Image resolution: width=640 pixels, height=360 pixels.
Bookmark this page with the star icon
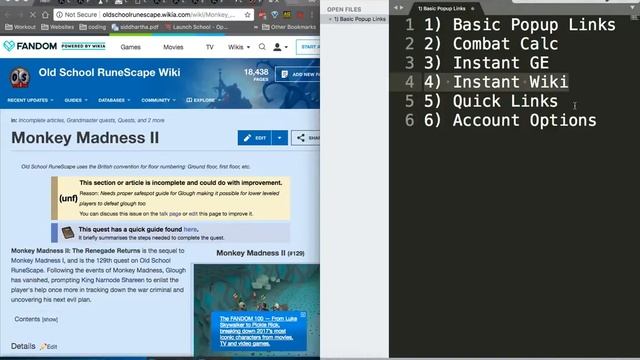pyautogui.click(x=247, y=15)
